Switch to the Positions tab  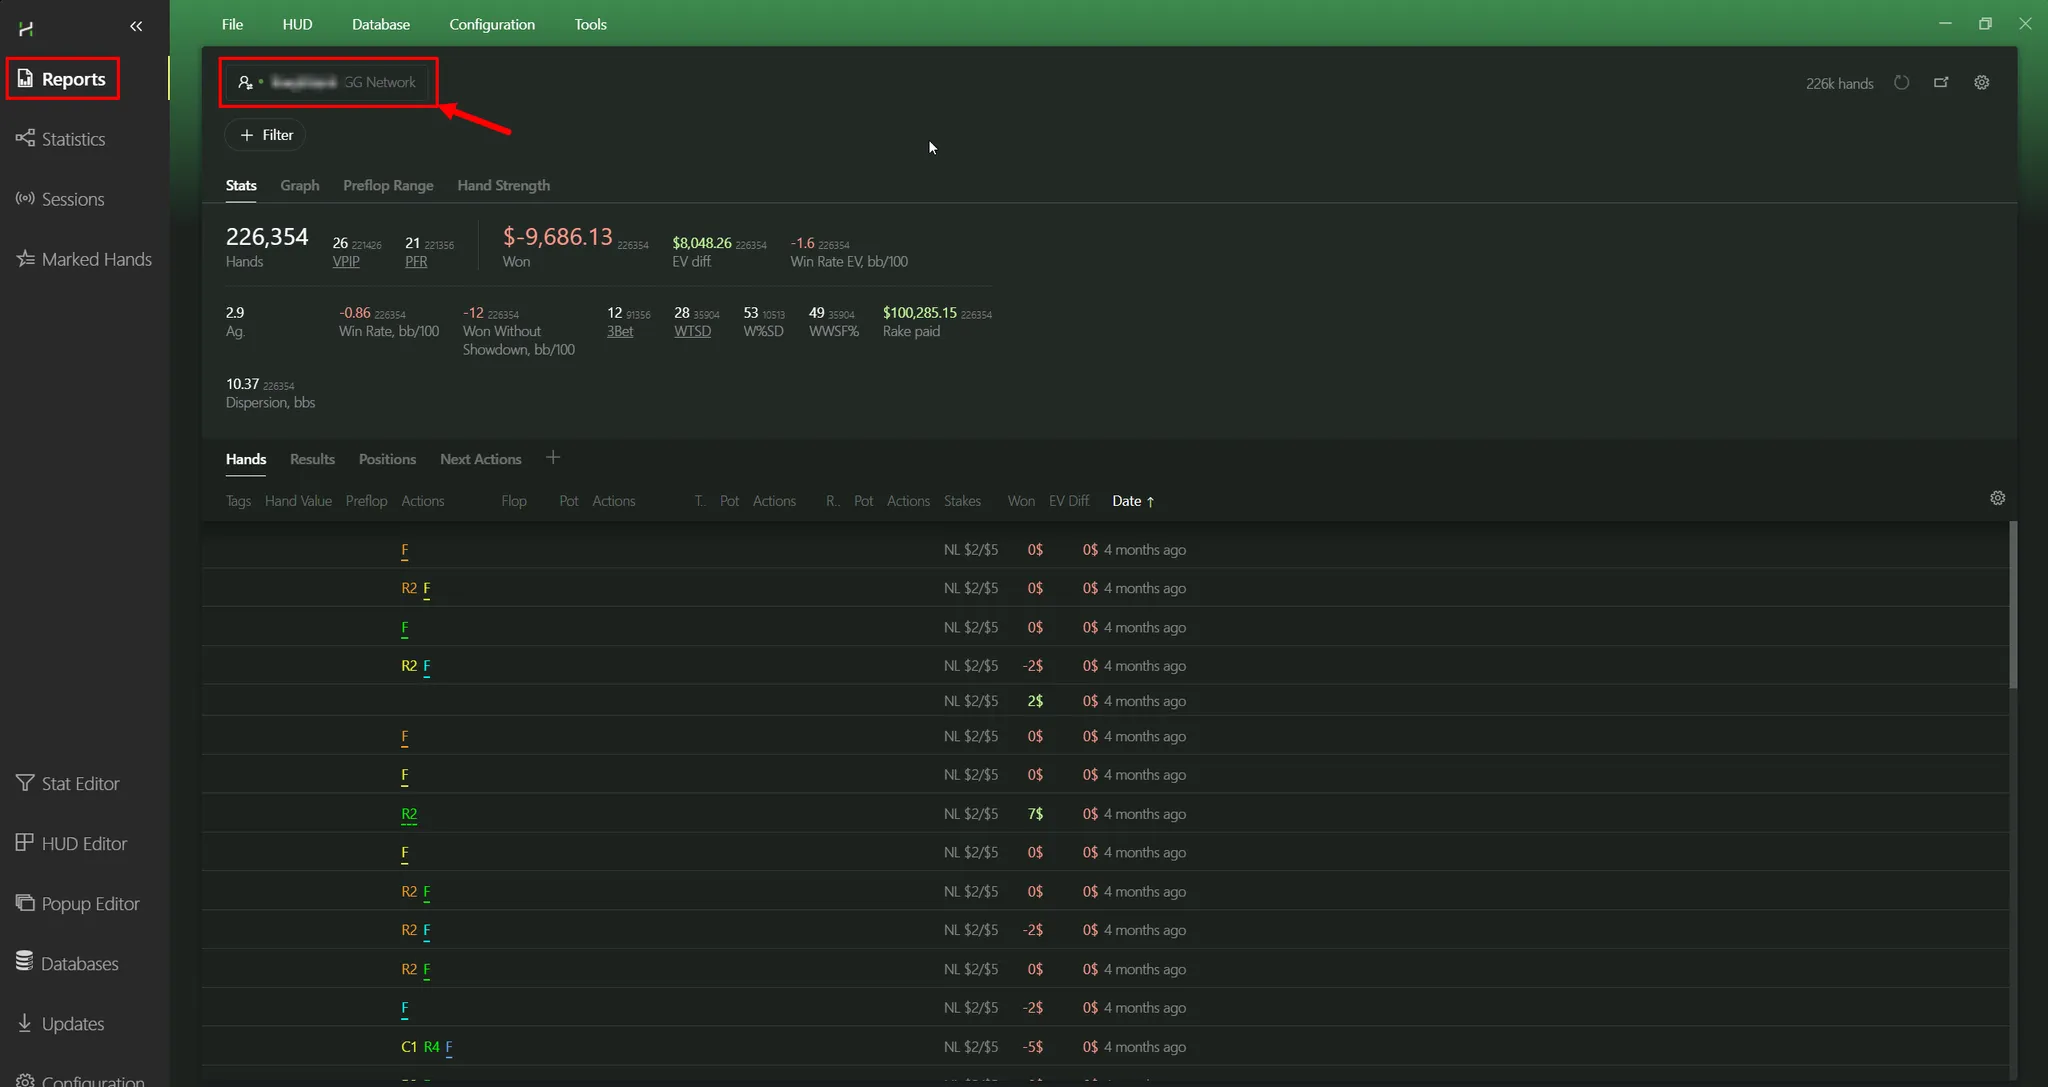click(x=387, y=459)
